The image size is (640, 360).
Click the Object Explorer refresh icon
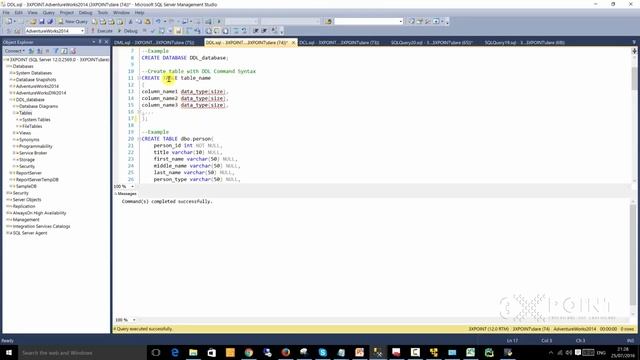(64, 51)
